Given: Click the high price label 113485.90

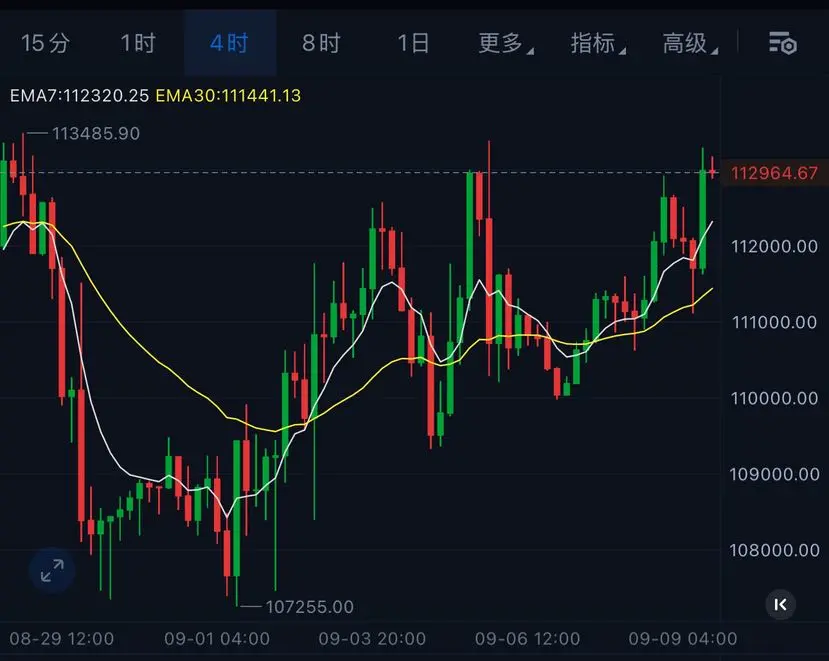Looking at the screenshot, I should [96, 133].
